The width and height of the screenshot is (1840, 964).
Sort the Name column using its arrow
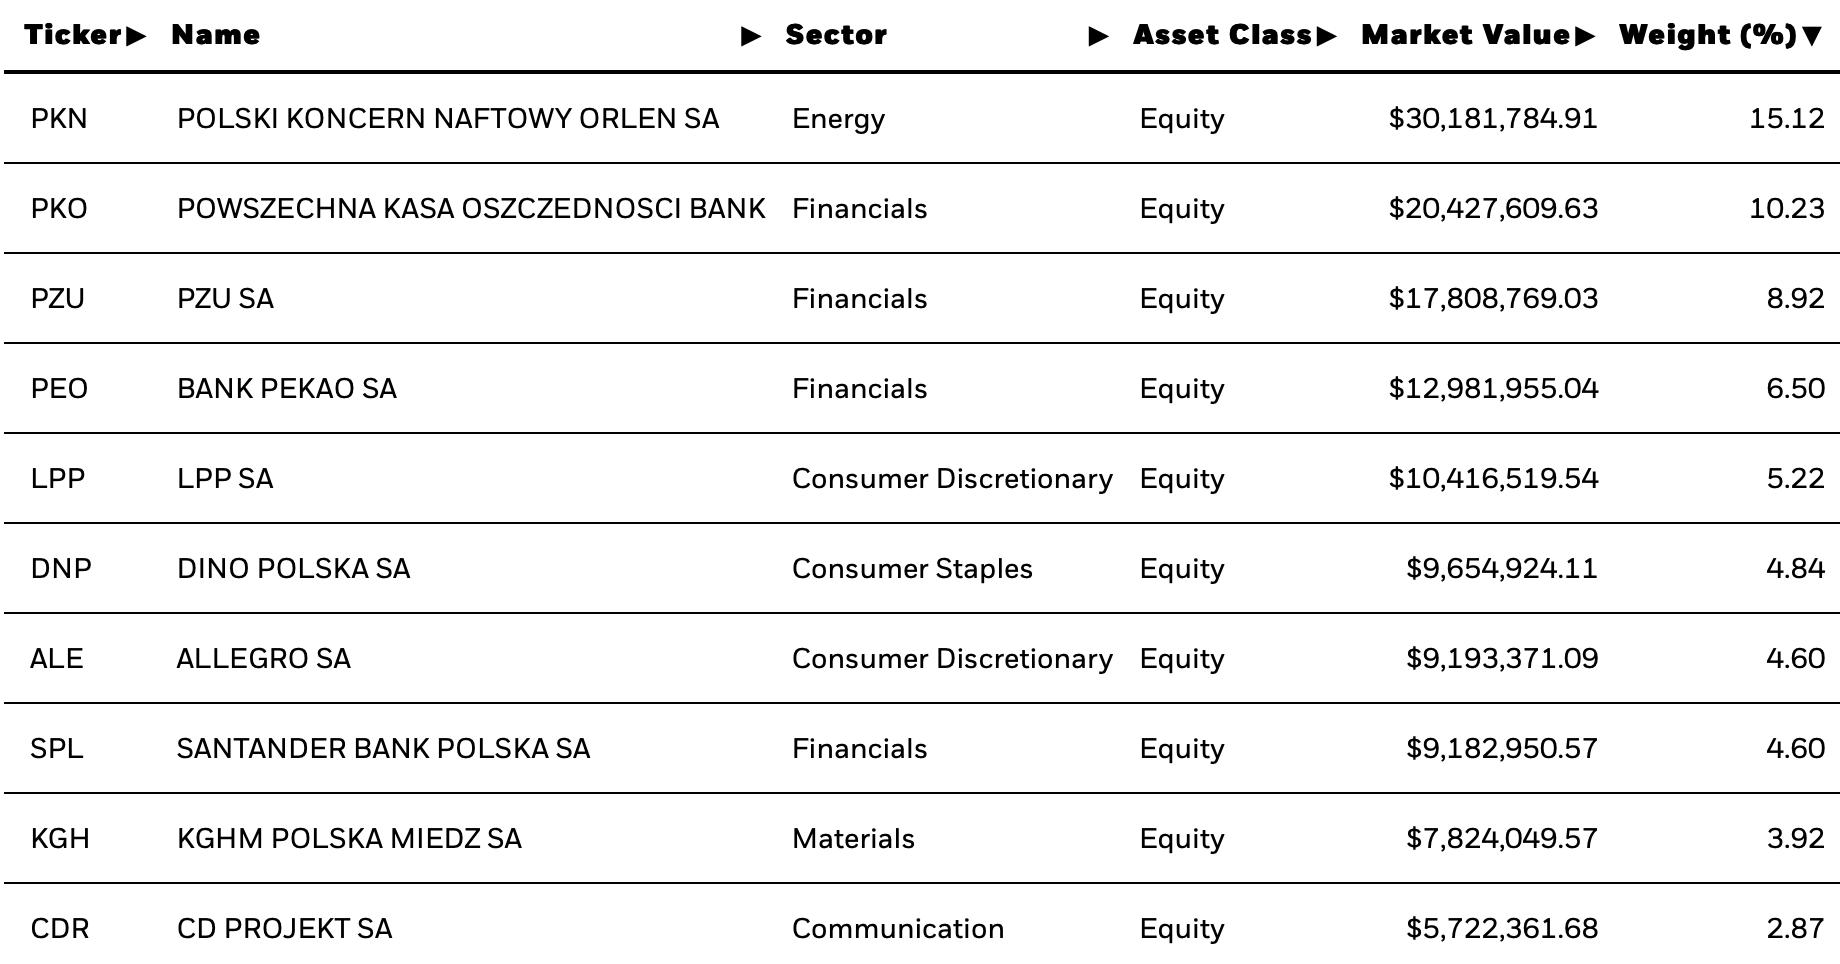(x=751, y=37)
